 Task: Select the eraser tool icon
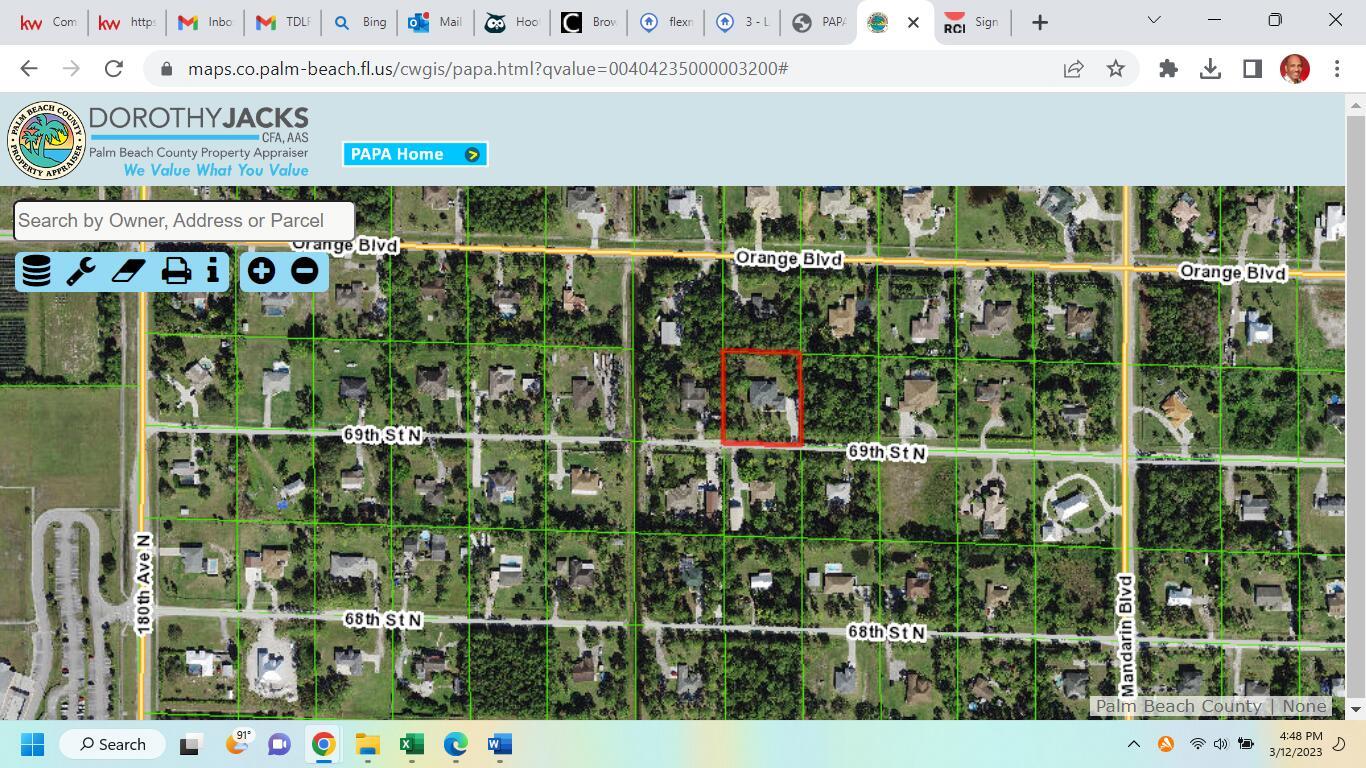(128, 271)
